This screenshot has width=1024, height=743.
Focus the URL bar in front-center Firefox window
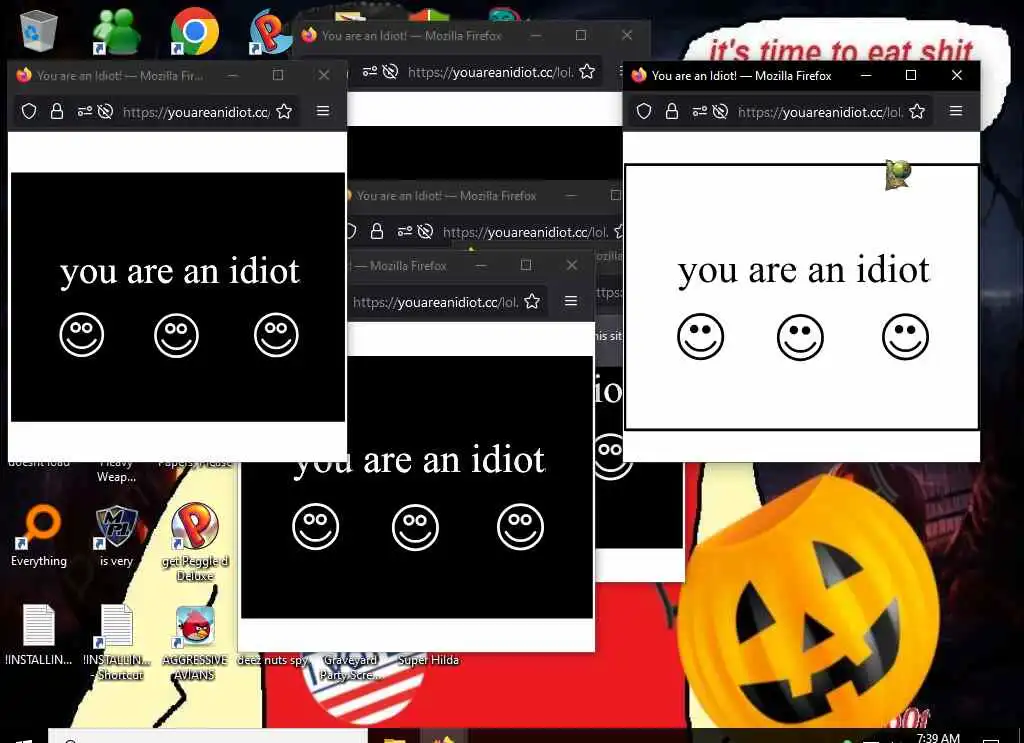pos(436,302)
